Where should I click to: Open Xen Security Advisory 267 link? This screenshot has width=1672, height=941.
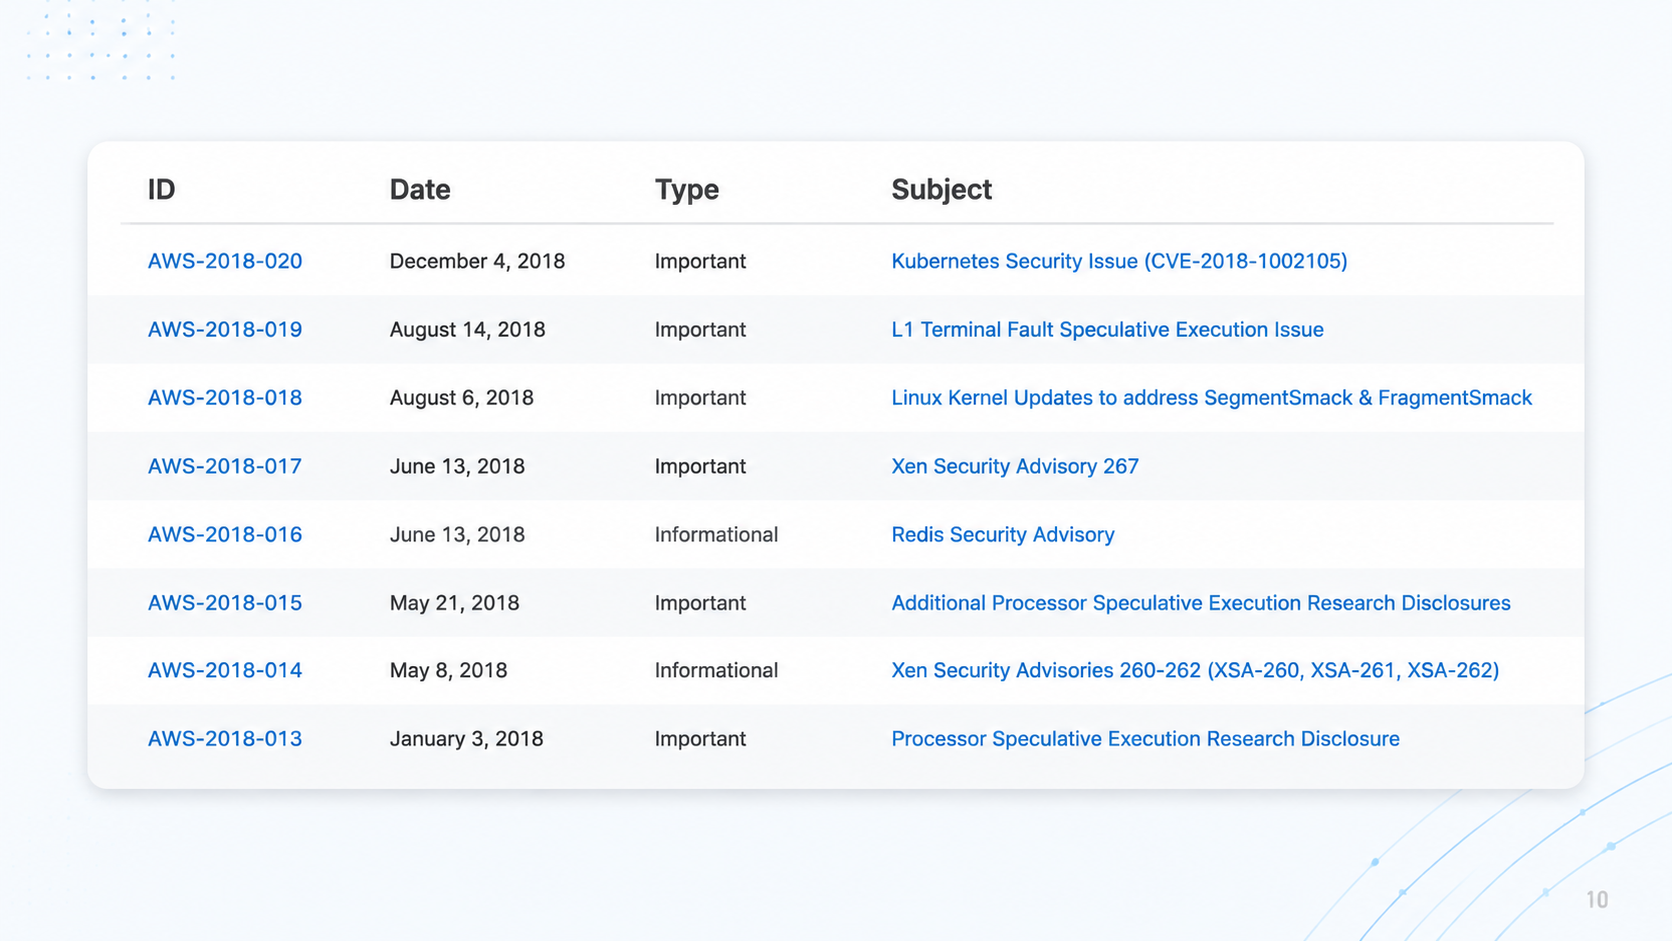1015,466
